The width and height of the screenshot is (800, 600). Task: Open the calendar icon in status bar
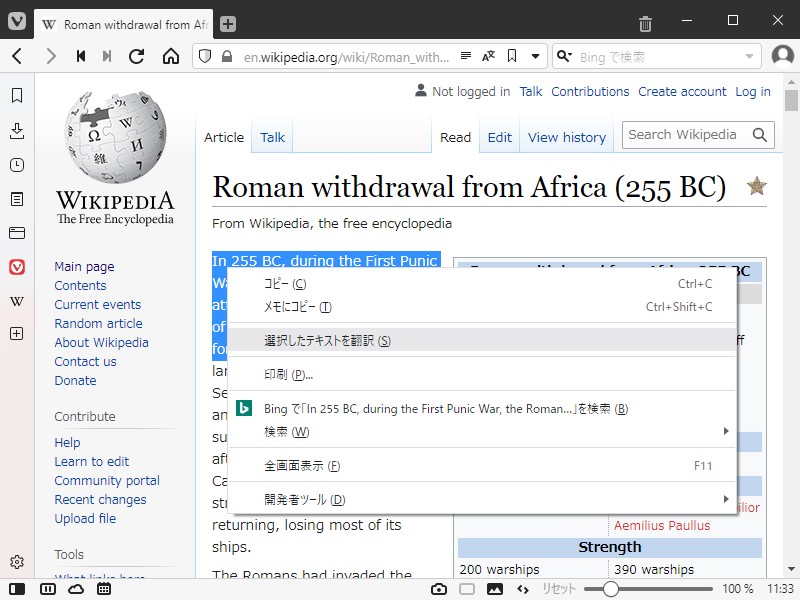[104, 589]
